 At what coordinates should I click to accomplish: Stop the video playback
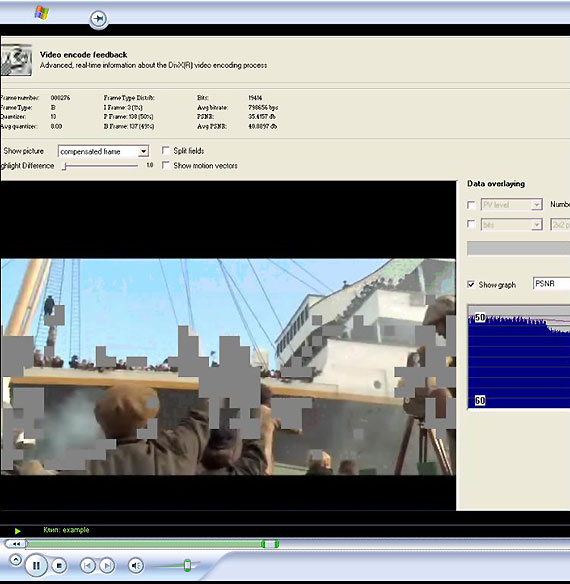pos(59,565)
